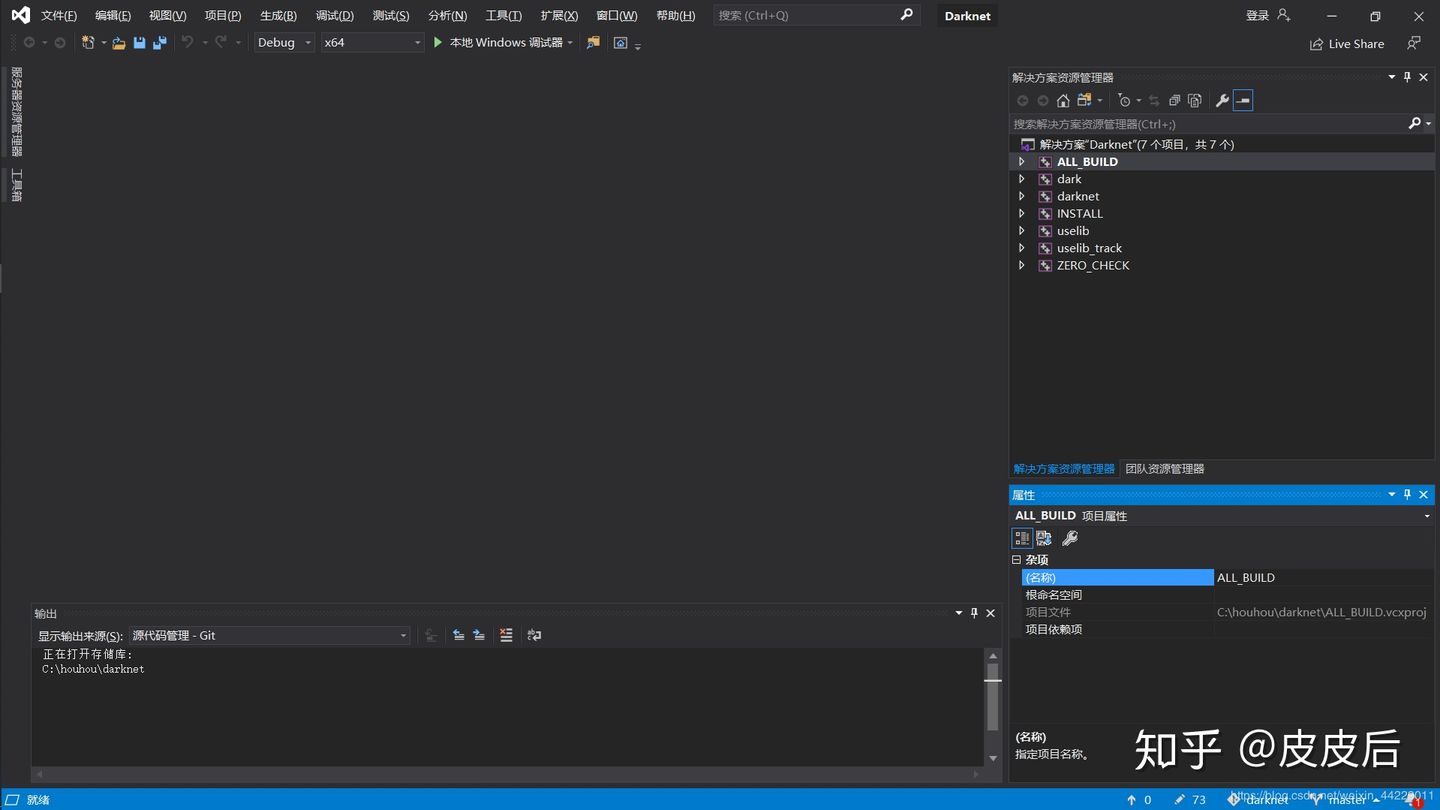Toggle Preview Selected Items in Solution Explorer
The image size is (1440, 810).
(x=1243, y=100)
